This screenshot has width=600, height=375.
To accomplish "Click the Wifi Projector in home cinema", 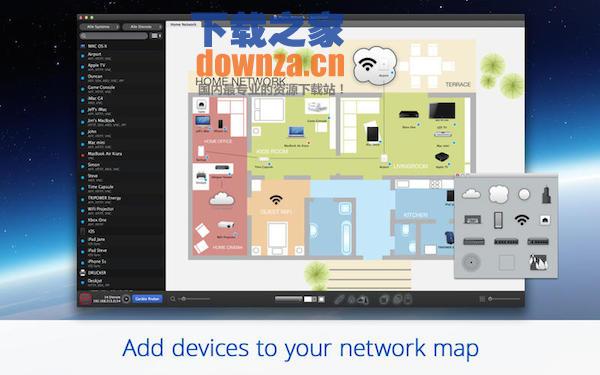I will pos(226,225).
